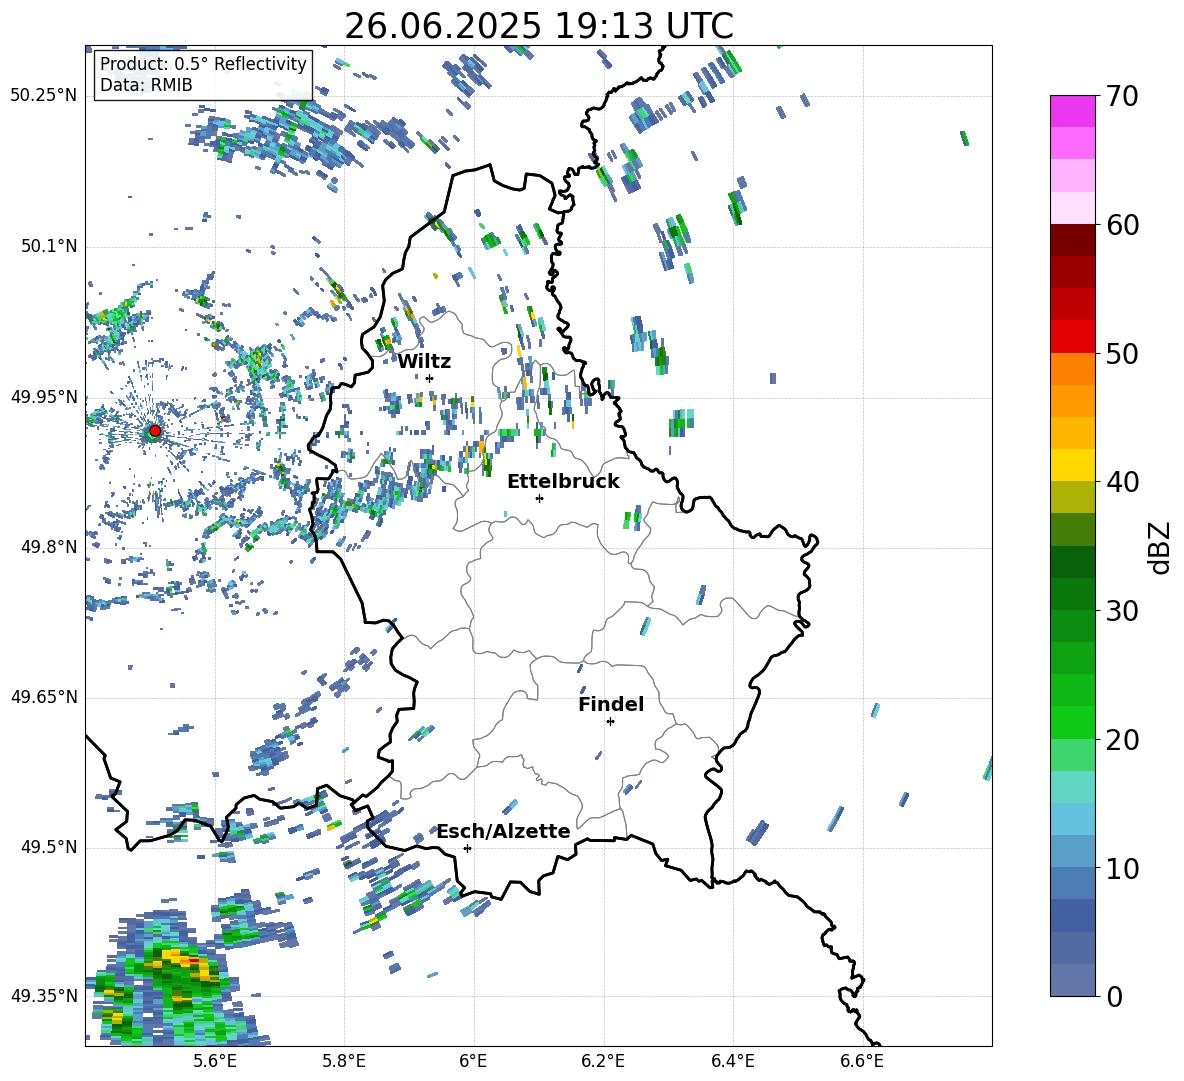Click the 50.25°N latitude label
Screen dimensions: 1184x1081
[44, 96]
